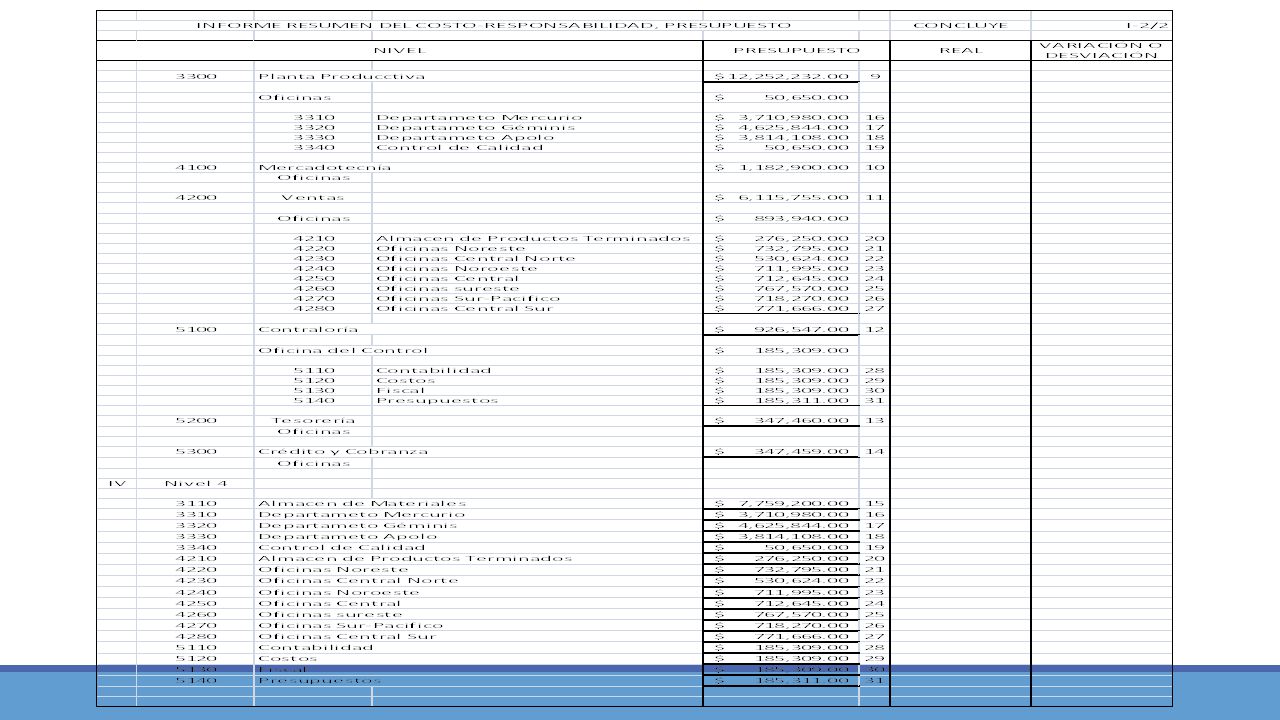
Task: Click the 'Oficinas' row under Tesorería
Action: [x=314, y=431]
